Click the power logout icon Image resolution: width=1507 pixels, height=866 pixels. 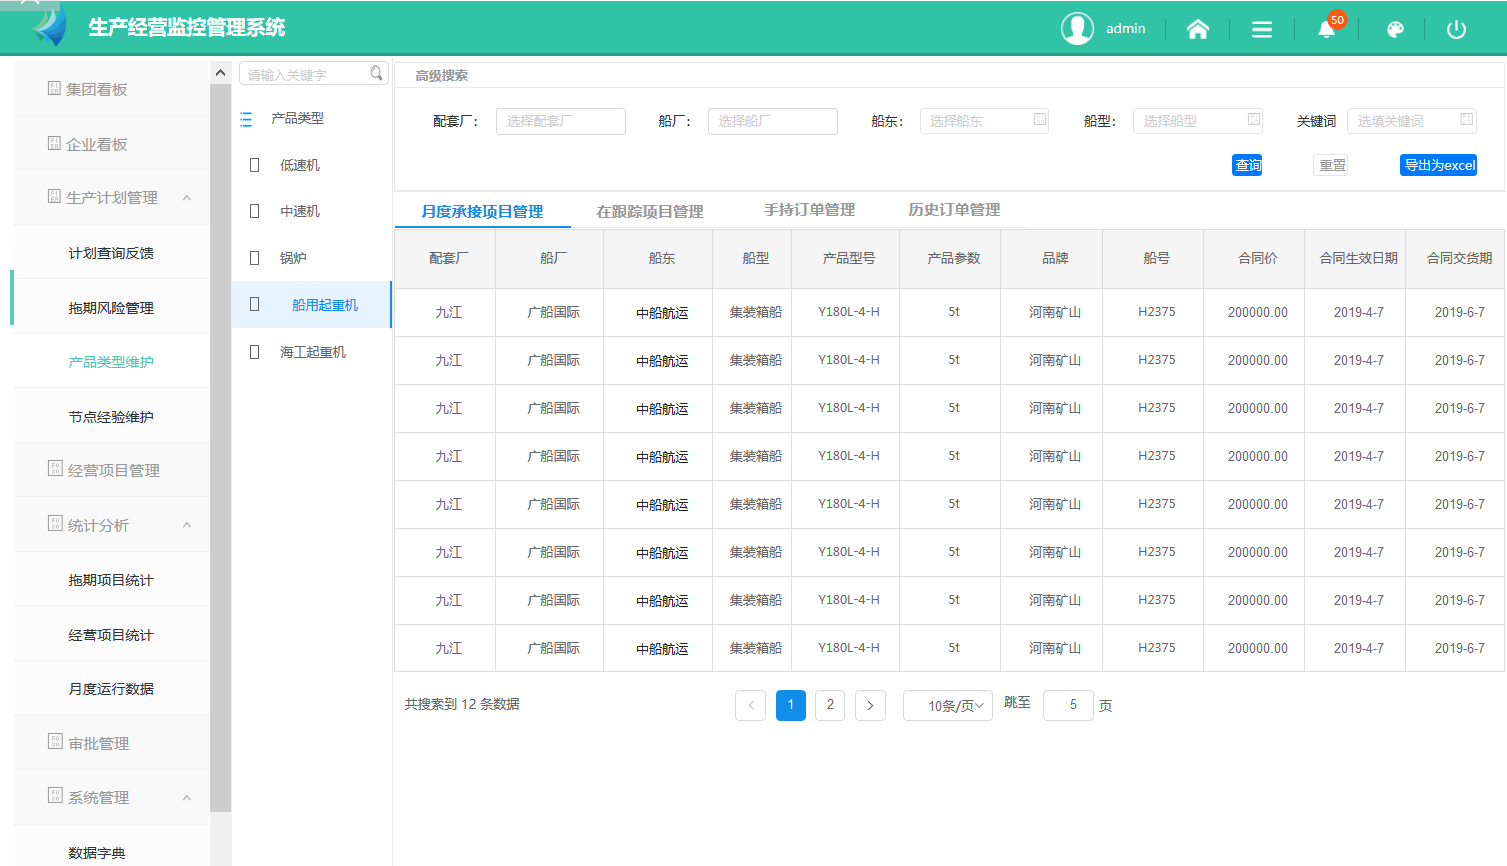click(1456, 29)
